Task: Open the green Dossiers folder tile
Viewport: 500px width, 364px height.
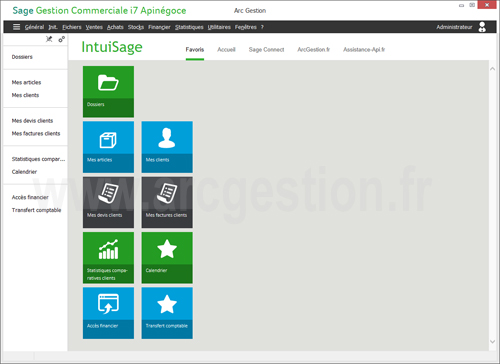Action: [x=108, y=92]
